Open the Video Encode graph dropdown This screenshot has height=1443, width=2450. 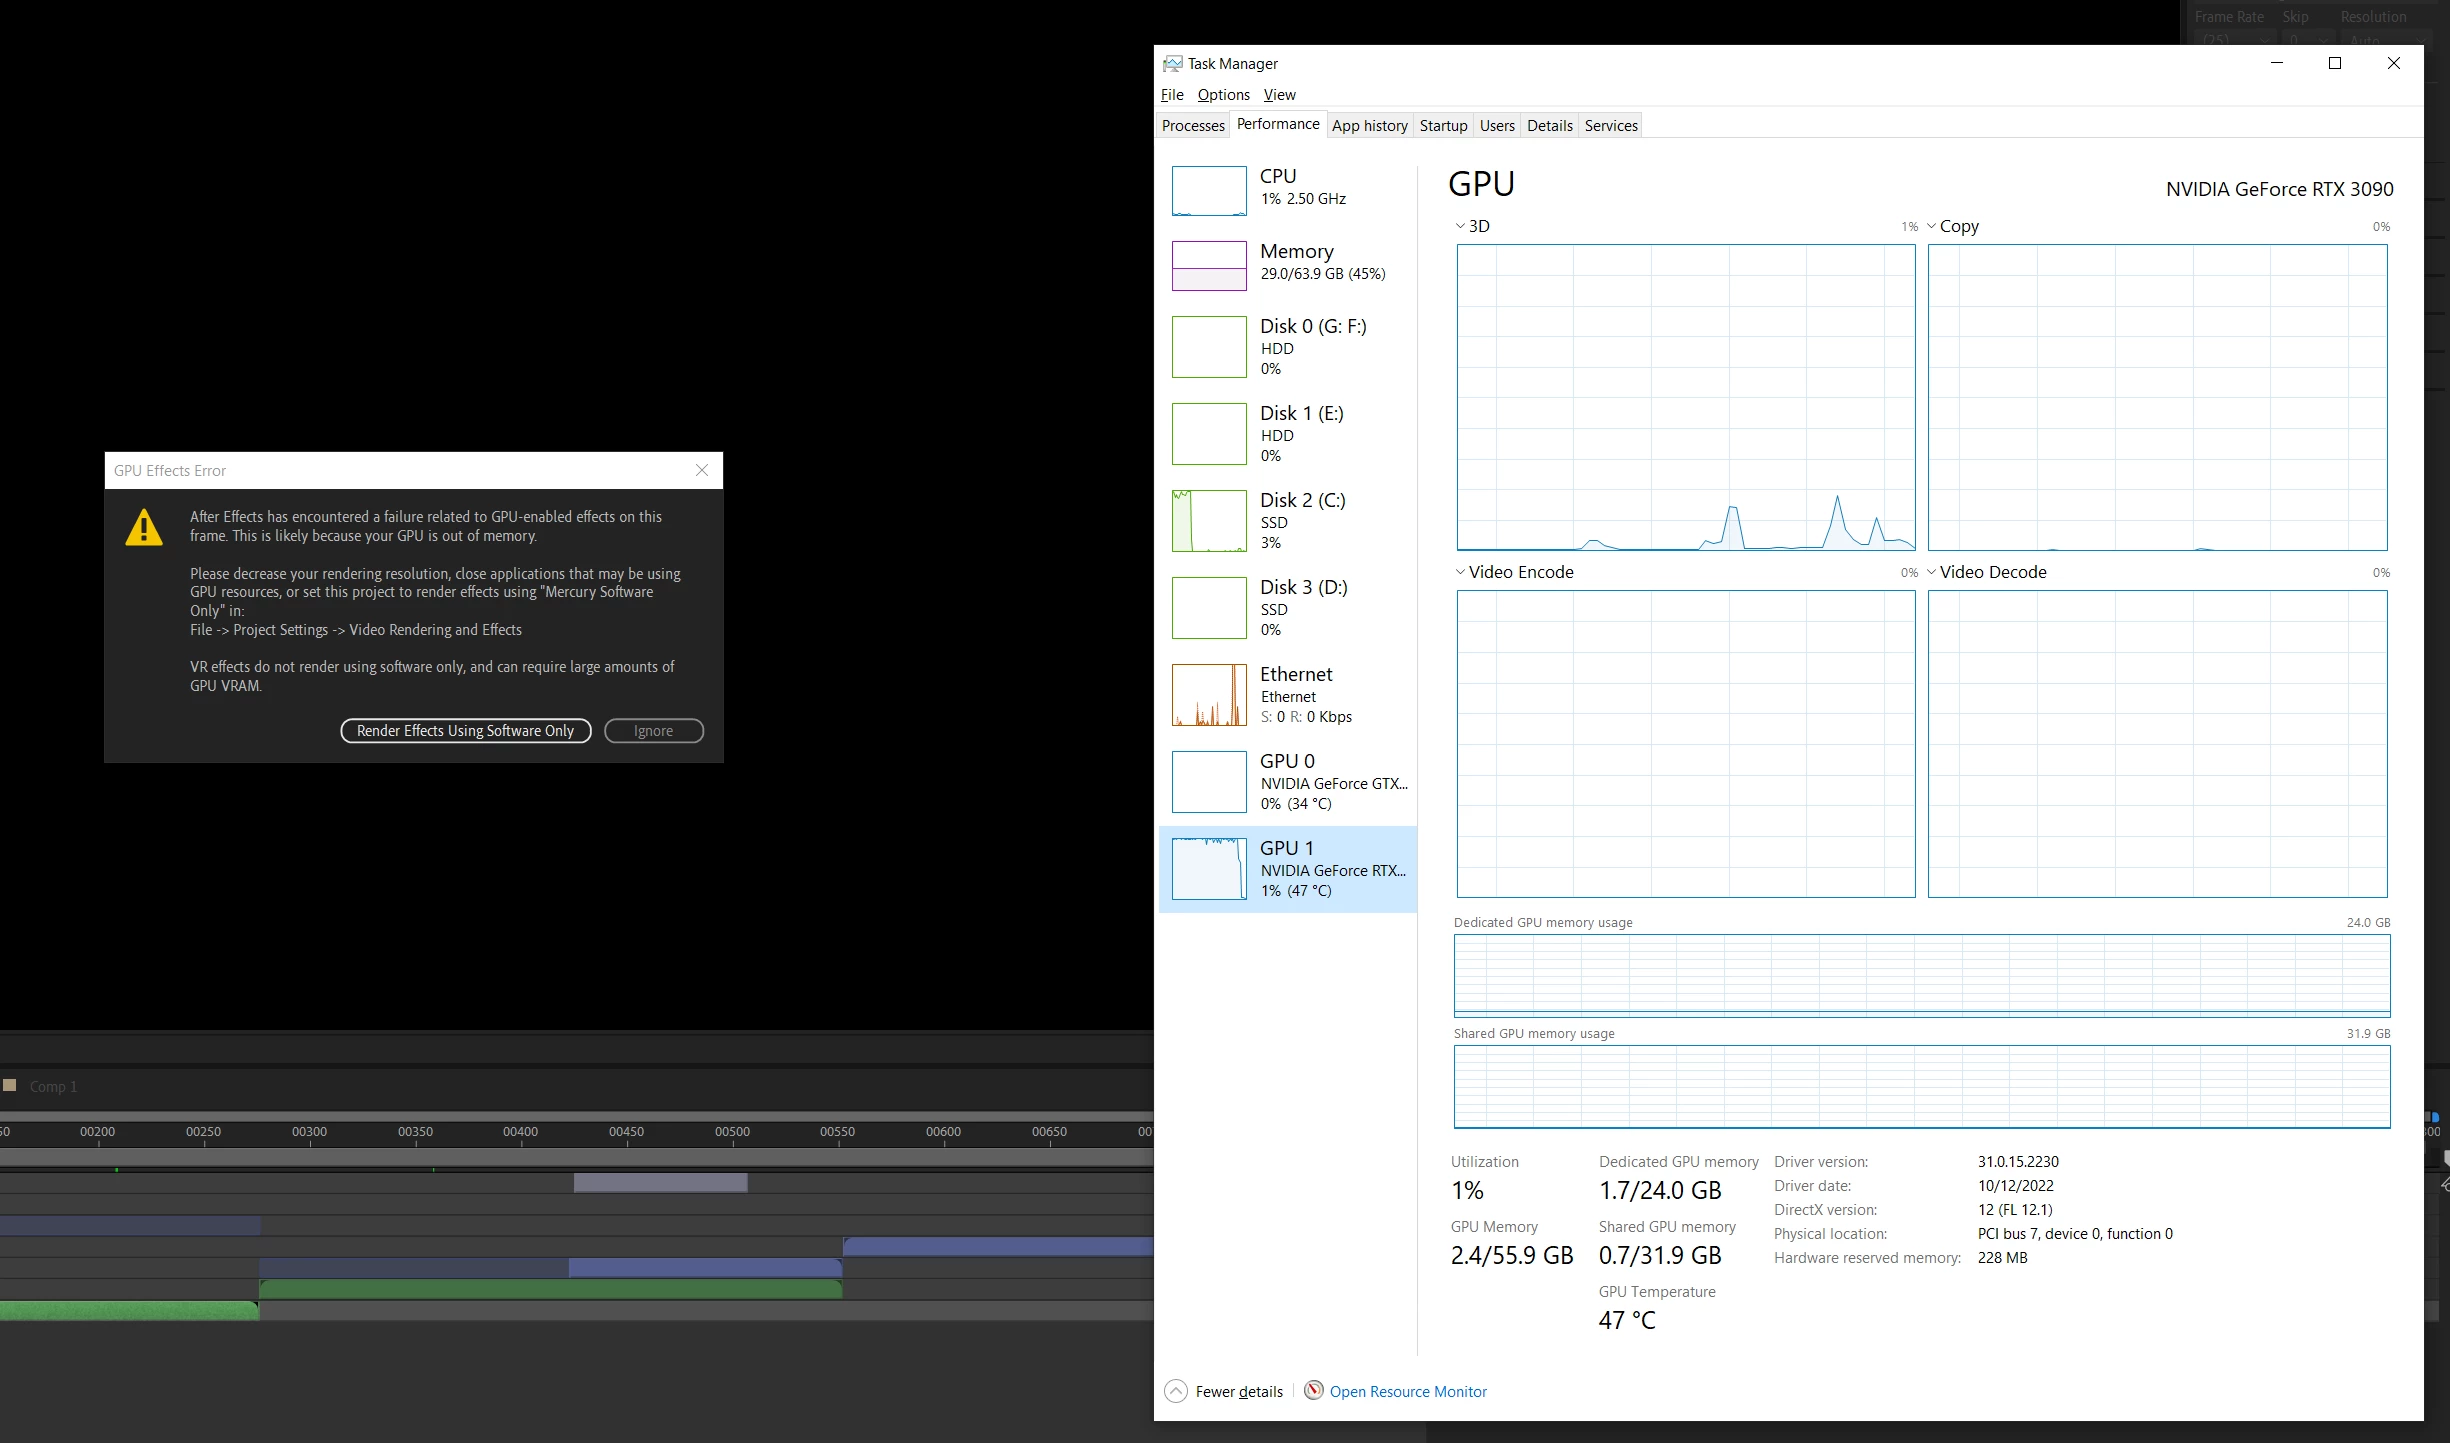(1460, 572)
